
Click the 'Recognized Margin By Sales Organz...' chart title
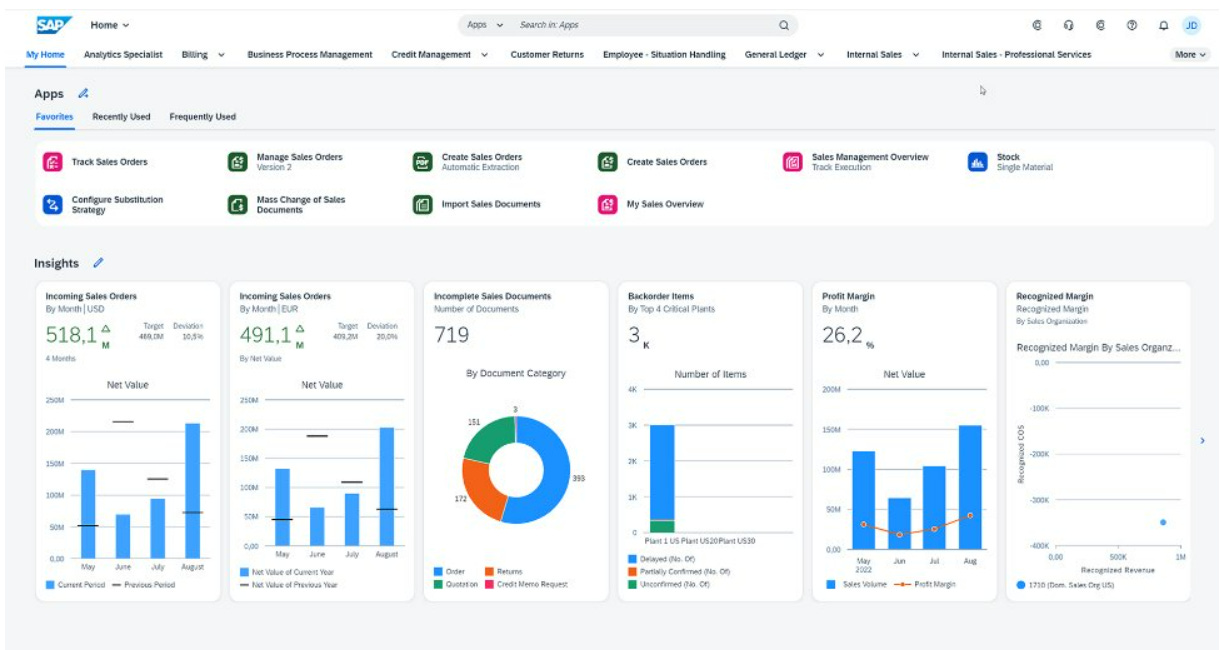(x=1098, y=348)
